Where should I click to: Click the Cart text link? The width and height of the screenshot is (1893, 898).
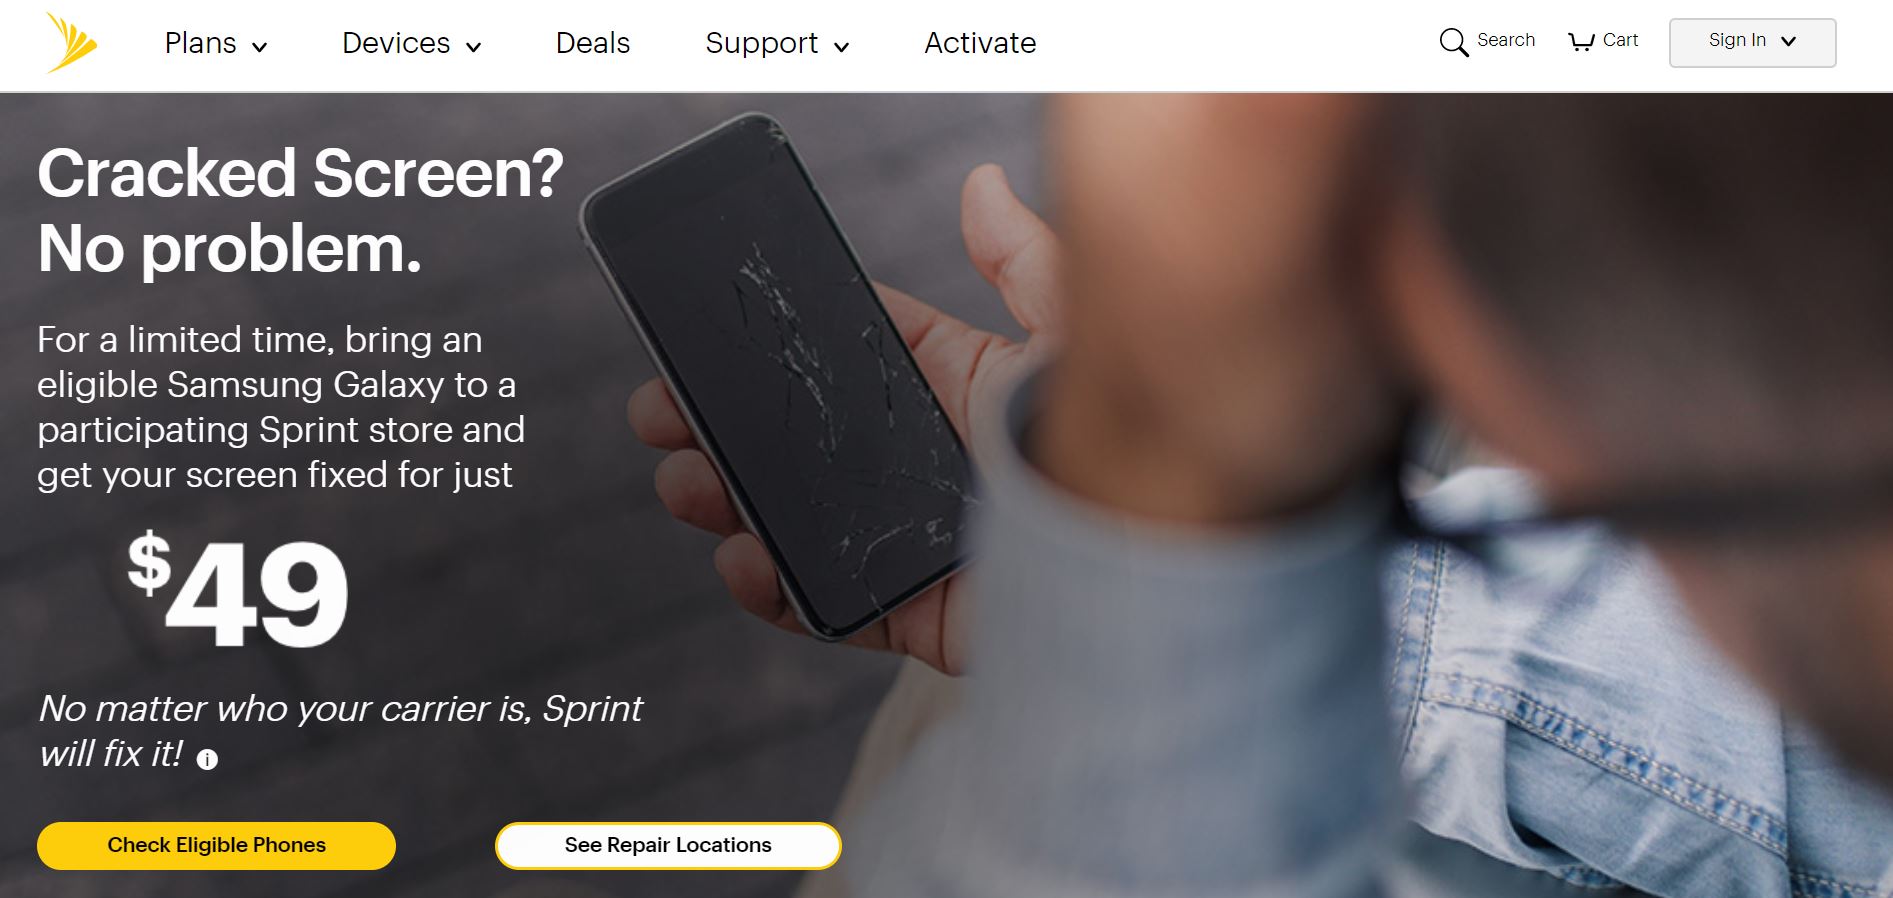point(1620,40)
